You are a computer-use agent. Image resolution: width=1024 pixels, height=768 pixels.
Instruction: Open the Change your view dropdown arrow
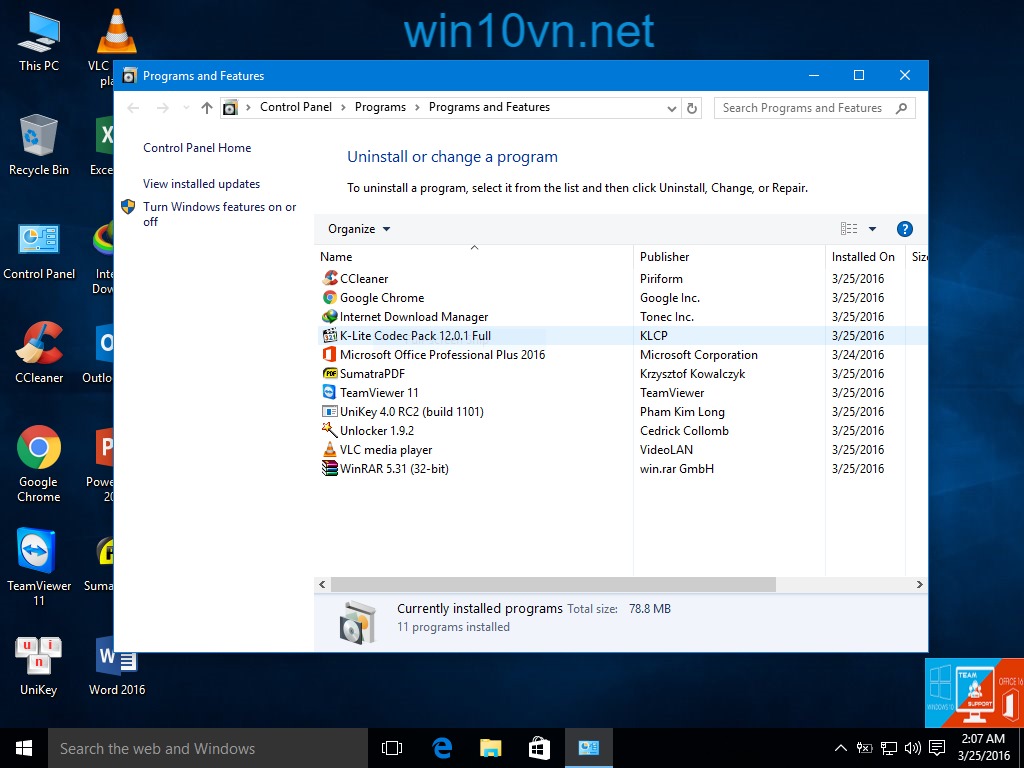(x=871, y=228)
